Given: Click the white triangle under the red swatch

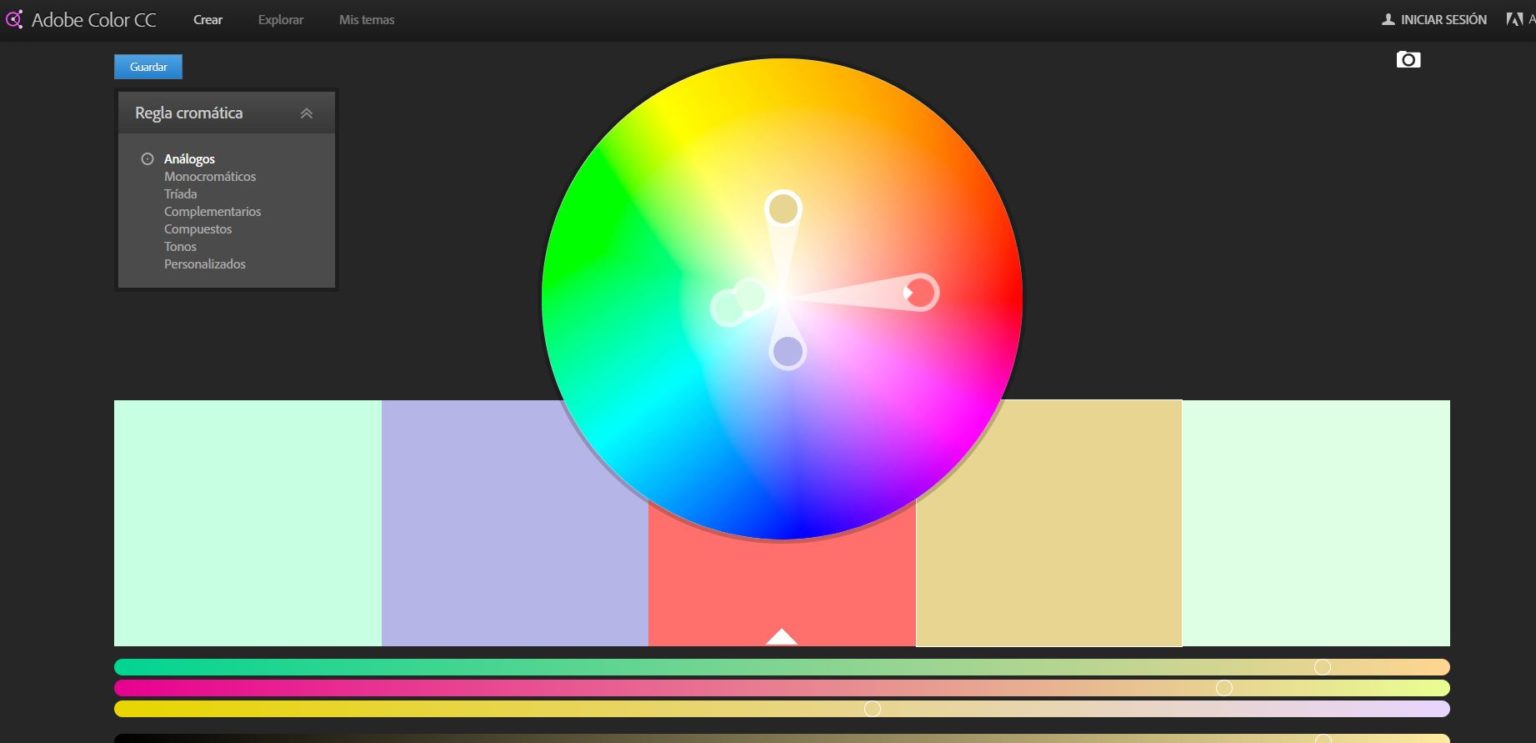Looking at the screenshot, I should pos(782,635).
